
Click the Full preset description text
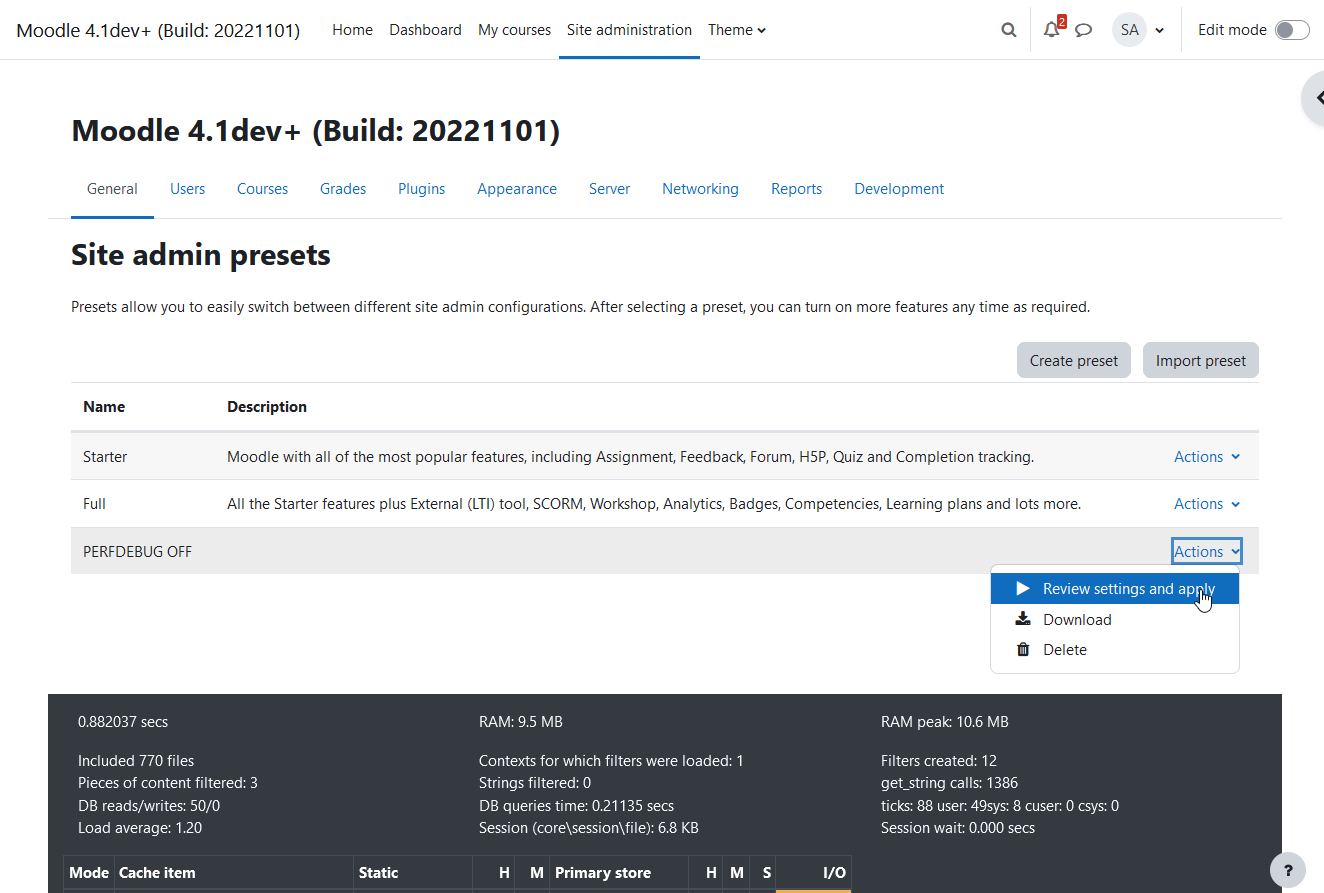[x=654, y=504]
